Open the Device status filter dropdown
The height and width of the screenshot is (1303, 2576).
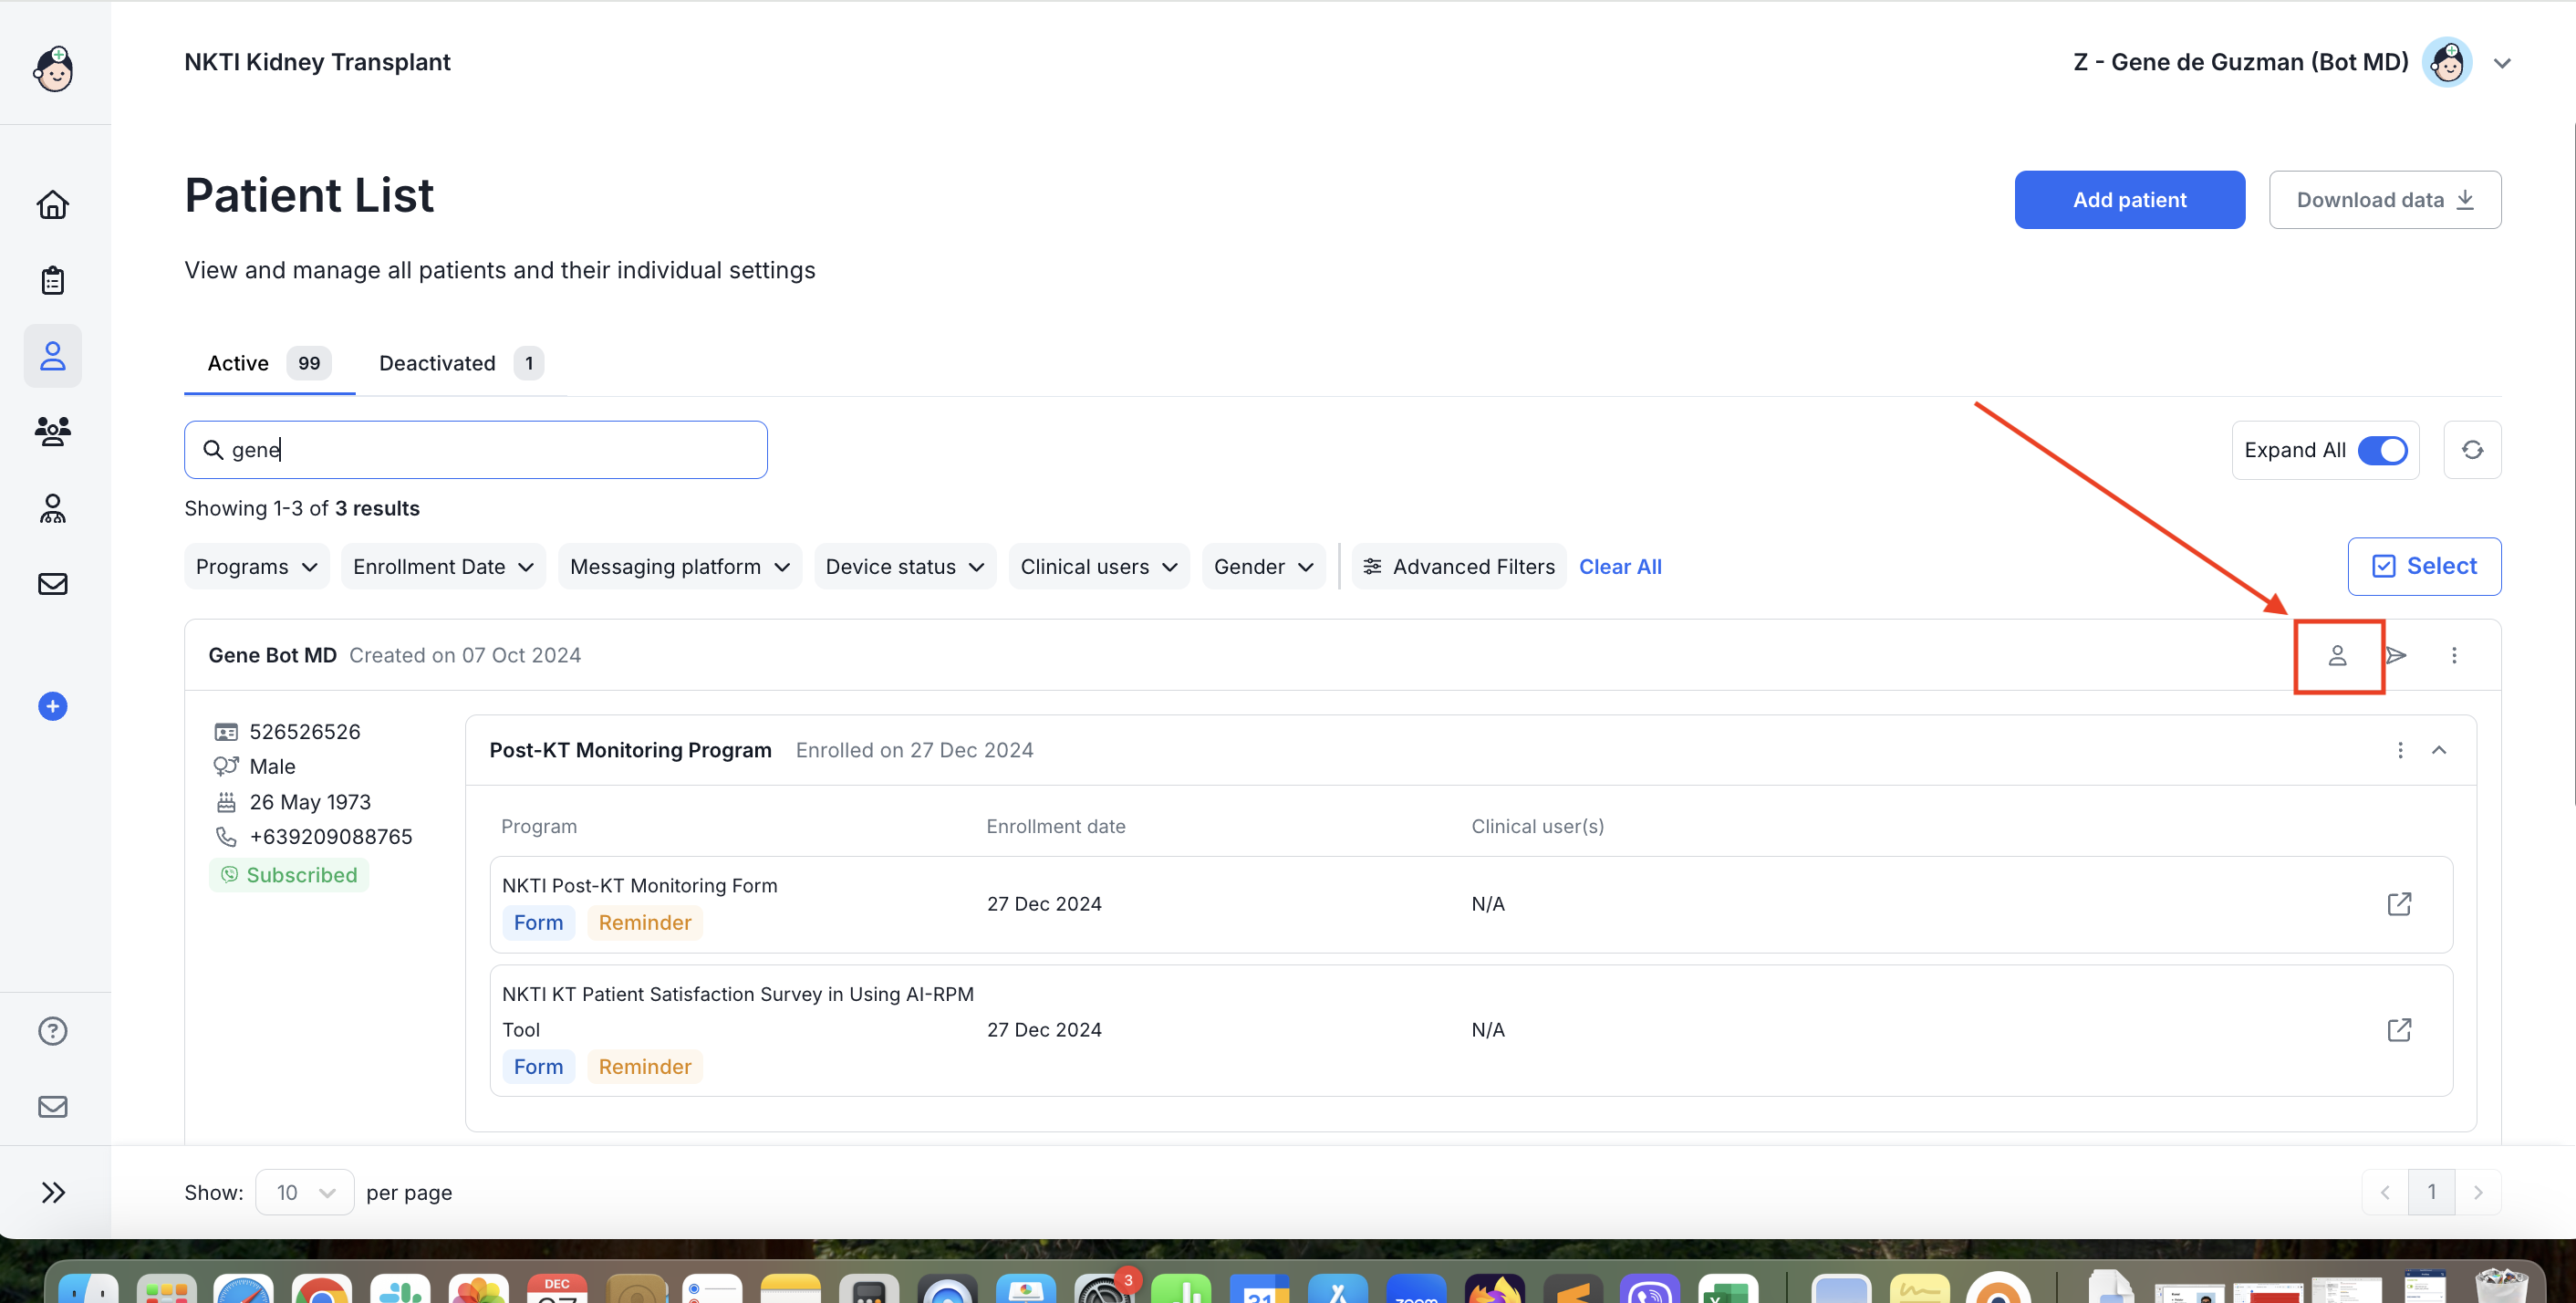[x=904, y=567]
